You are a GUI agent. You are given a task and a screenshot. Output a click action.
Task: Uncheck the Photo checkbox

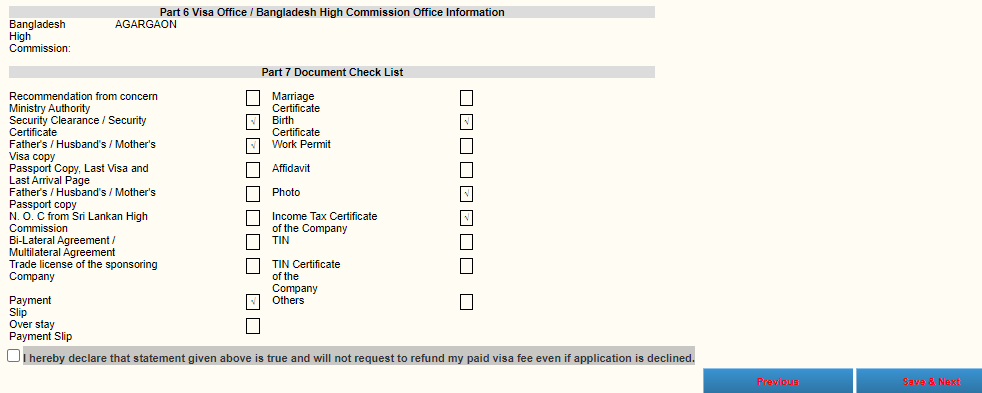(467, 194)
